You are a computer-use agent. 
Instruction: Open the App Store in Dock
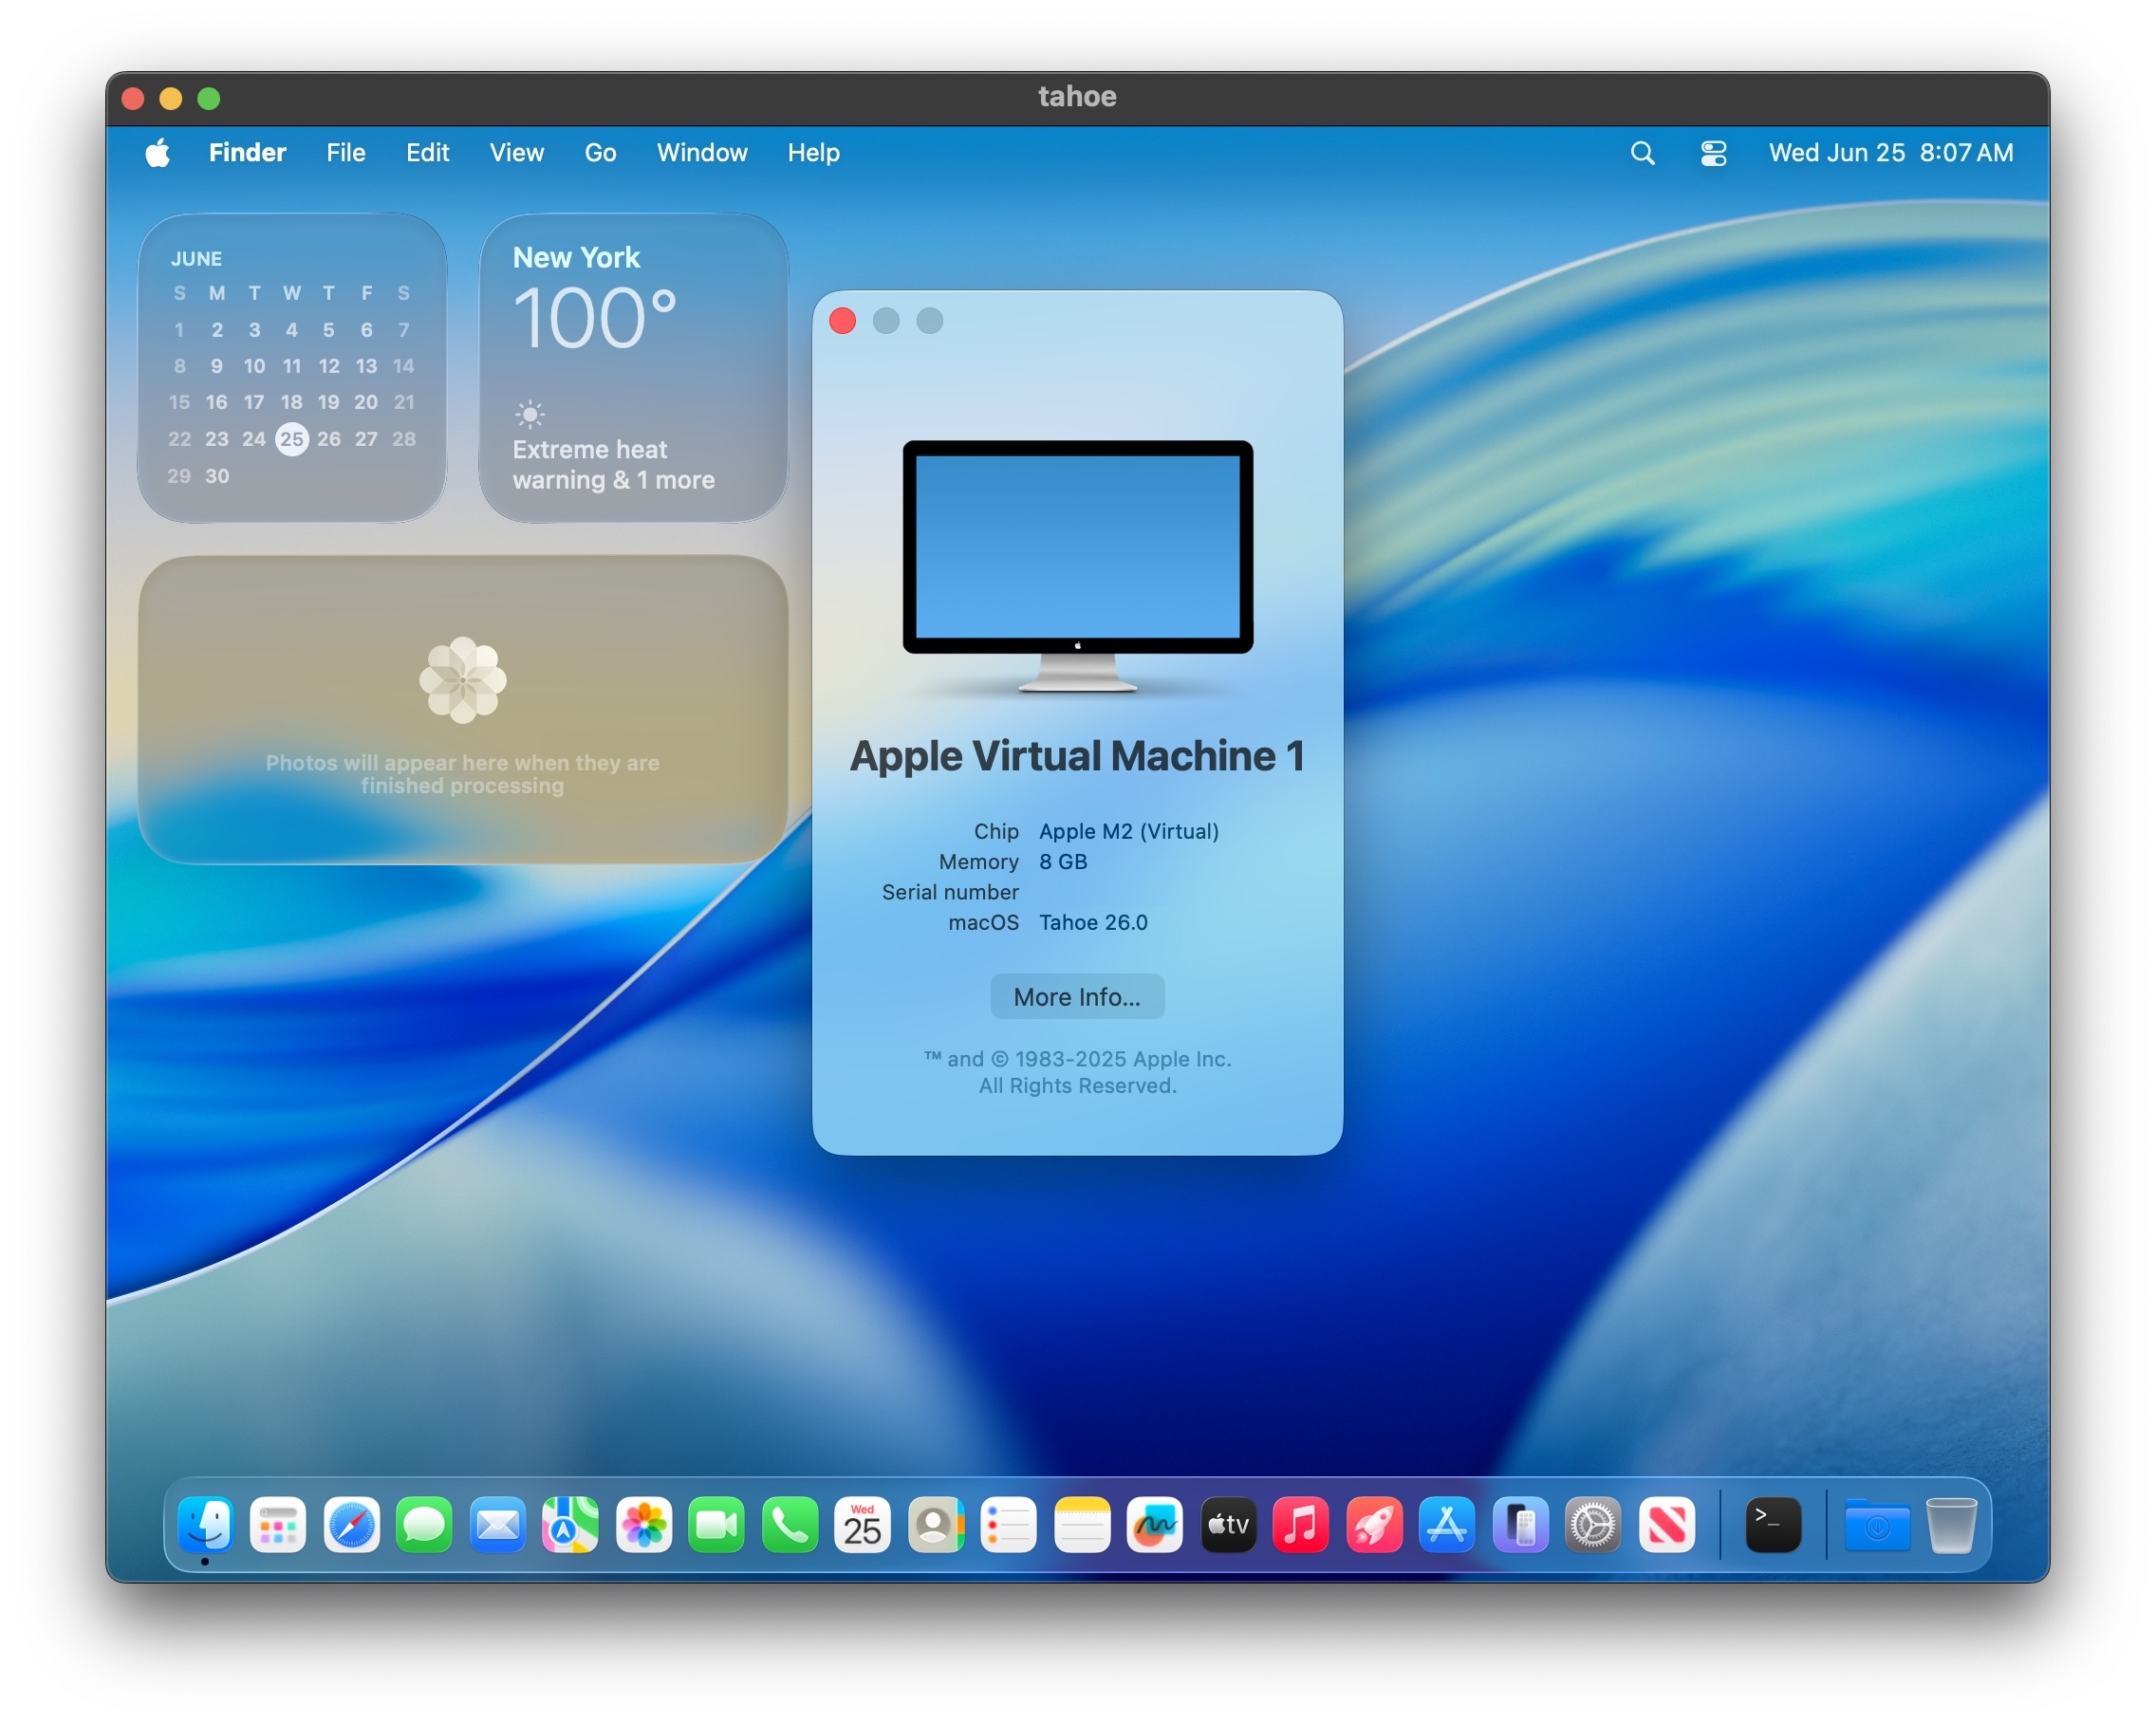1448,1524
